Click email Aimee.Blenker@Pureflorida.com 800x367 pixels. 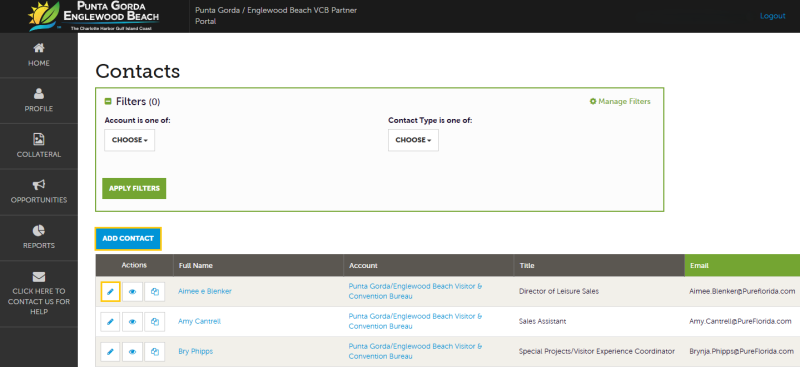742,291
